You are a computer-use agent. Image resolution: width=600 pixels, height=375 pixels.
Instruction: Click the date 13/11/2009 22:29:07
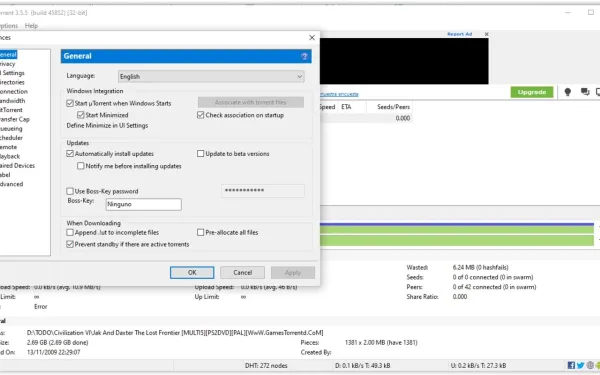54,352
